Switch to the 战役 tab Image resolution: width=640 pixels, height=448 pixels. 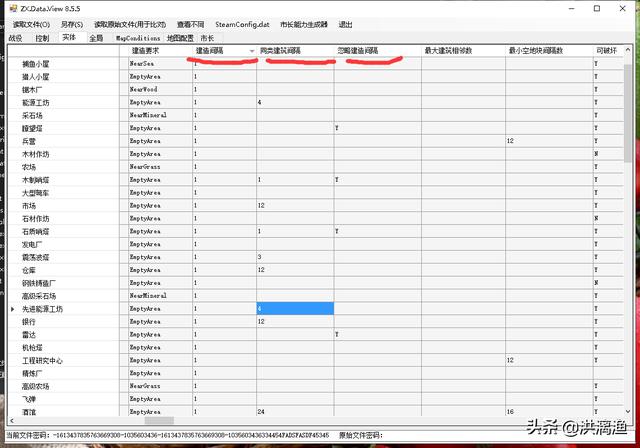15,38
